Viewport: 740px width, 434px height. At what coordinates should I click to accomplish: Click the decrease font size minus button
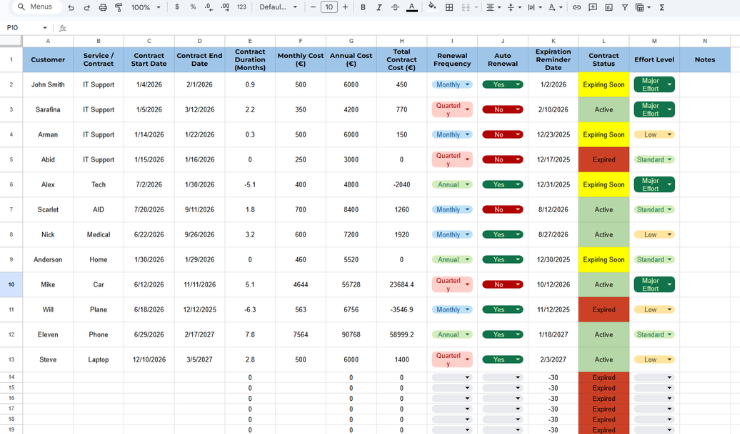click(x=313, y=7)
